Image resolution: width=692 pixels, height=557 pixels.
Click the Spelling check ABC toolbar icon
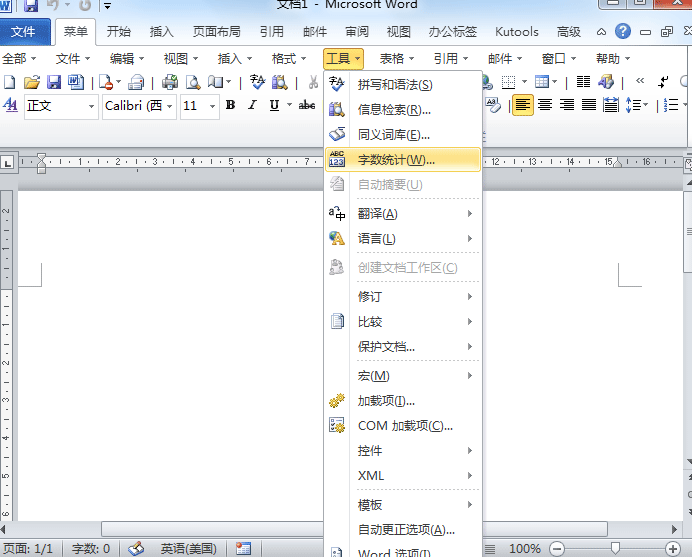click(257, 82)
